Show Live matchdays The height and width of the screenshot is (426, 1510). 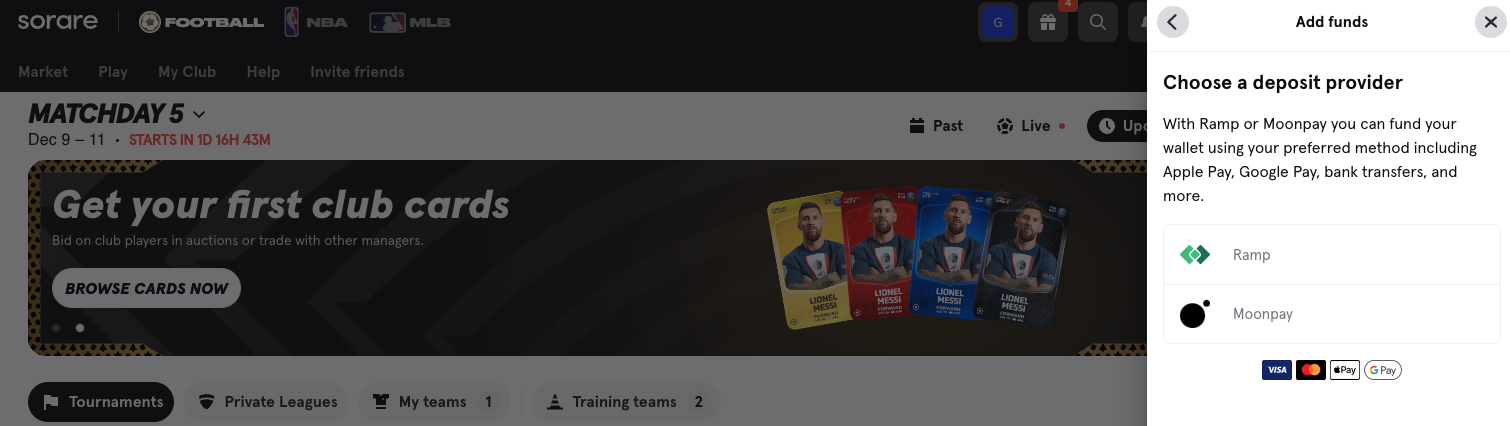point(1030,126)
